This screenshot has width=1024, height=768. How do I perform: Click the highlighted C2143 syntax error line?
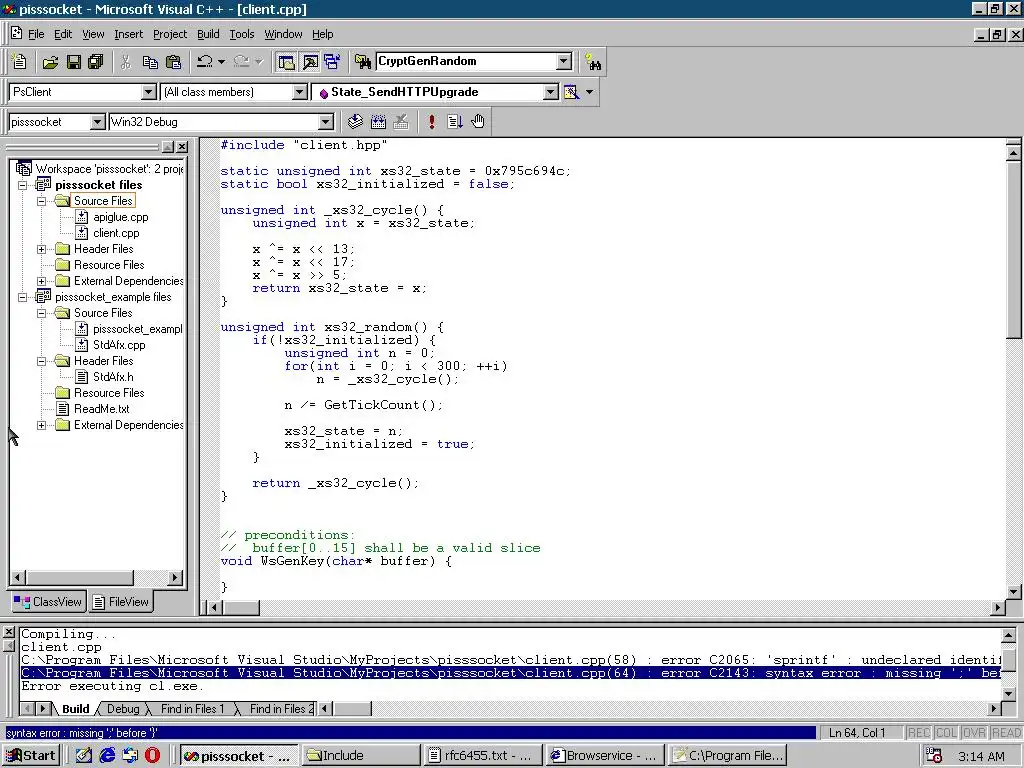510,673
